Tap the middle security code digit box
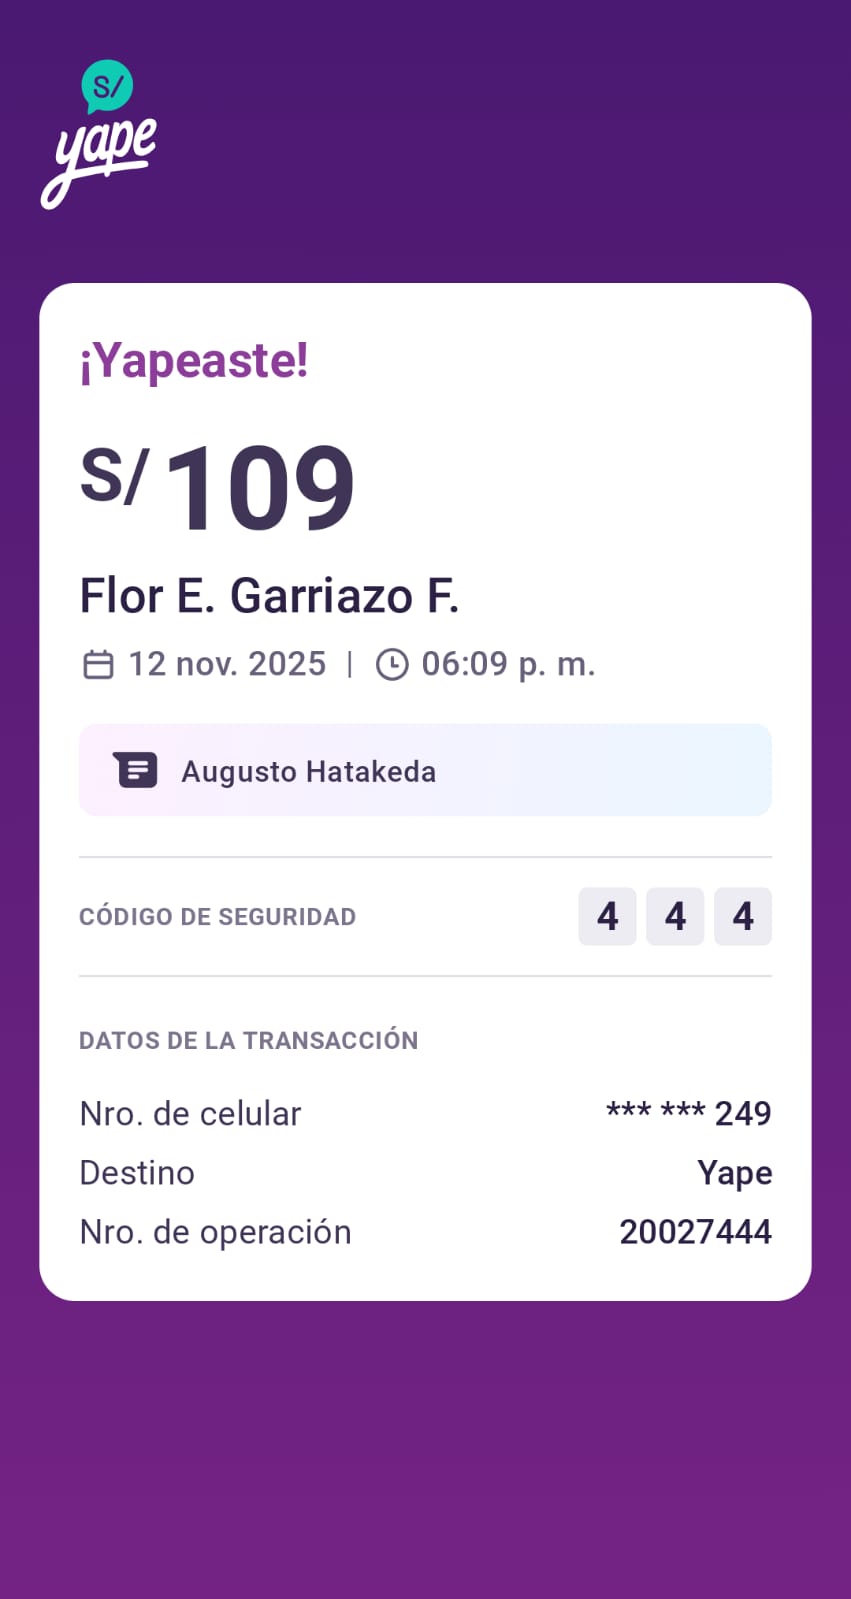The width and height of the screenshot is (851, 1599). (675, 916)
